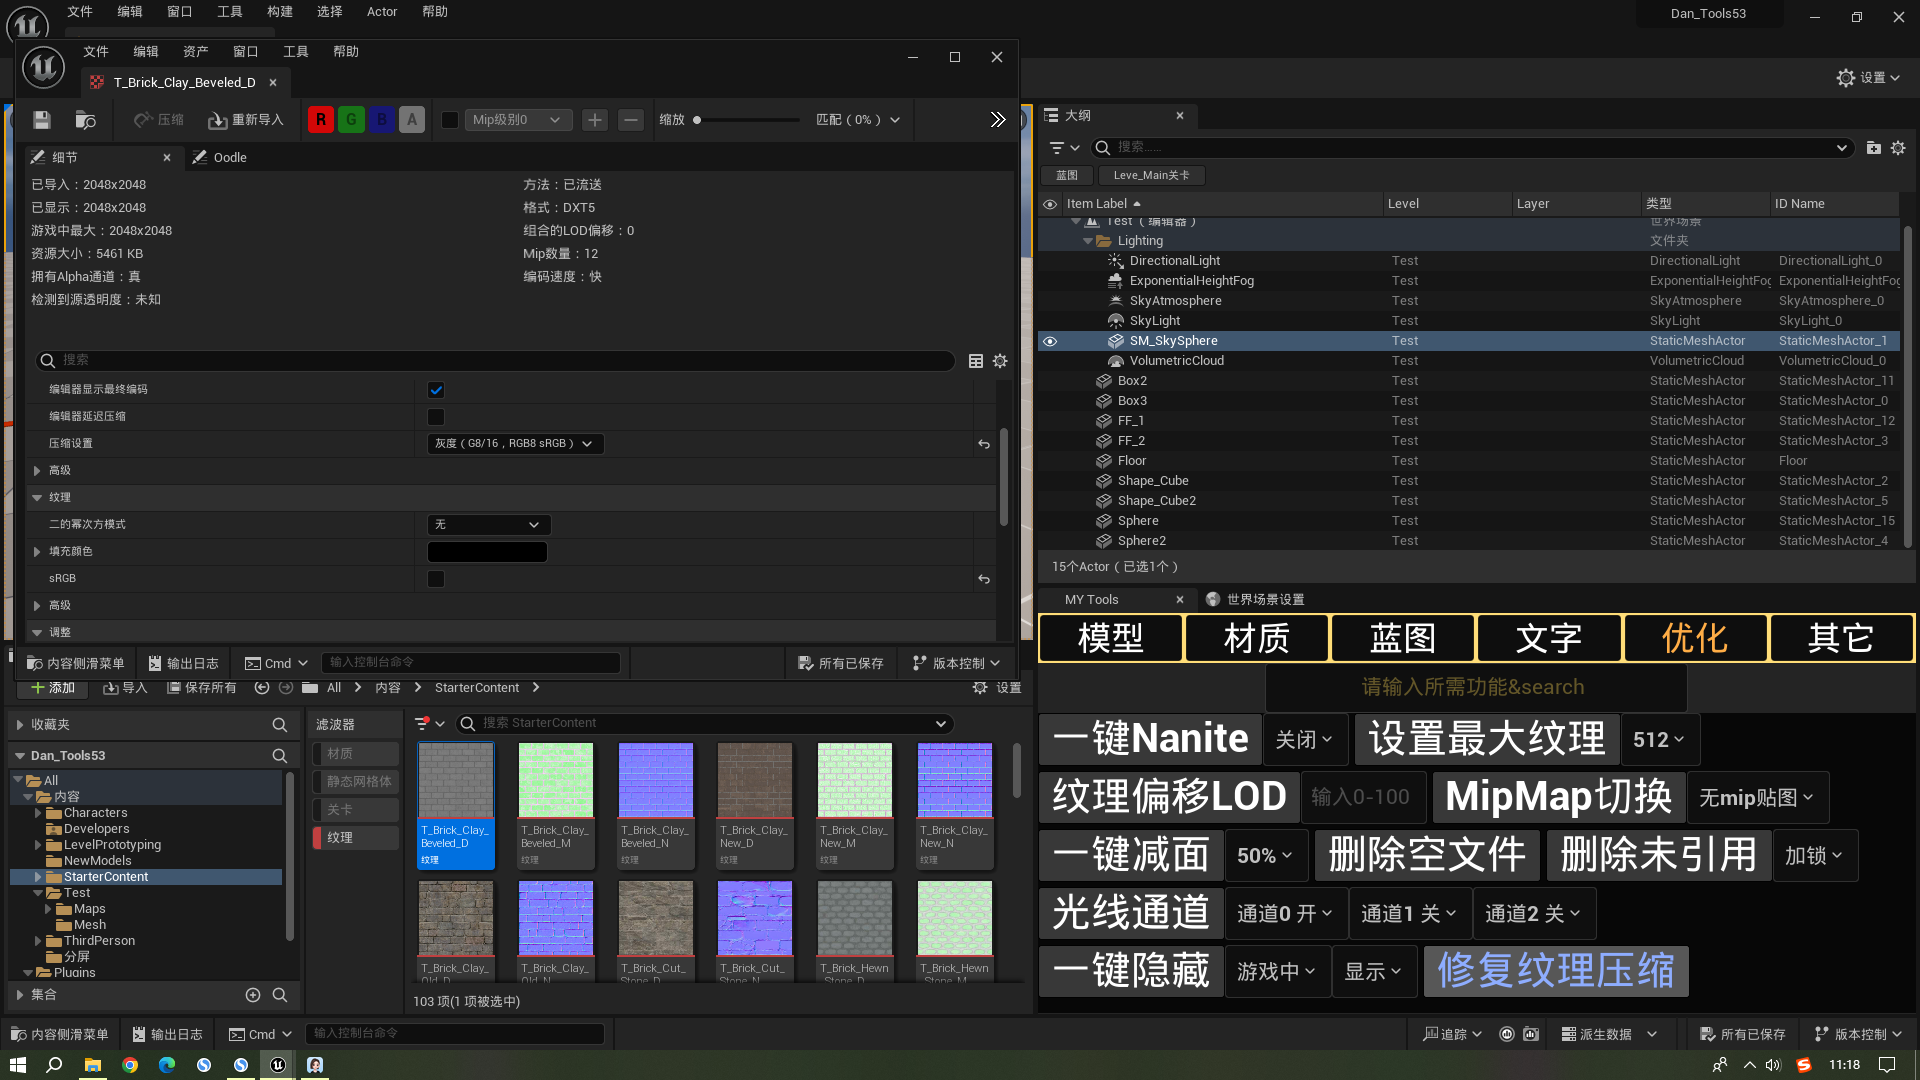Select T_Brick_Clay_Beveled_M texture thumbnail
The width and height of the screenshot is (1920, 1080).
[555, 804]
